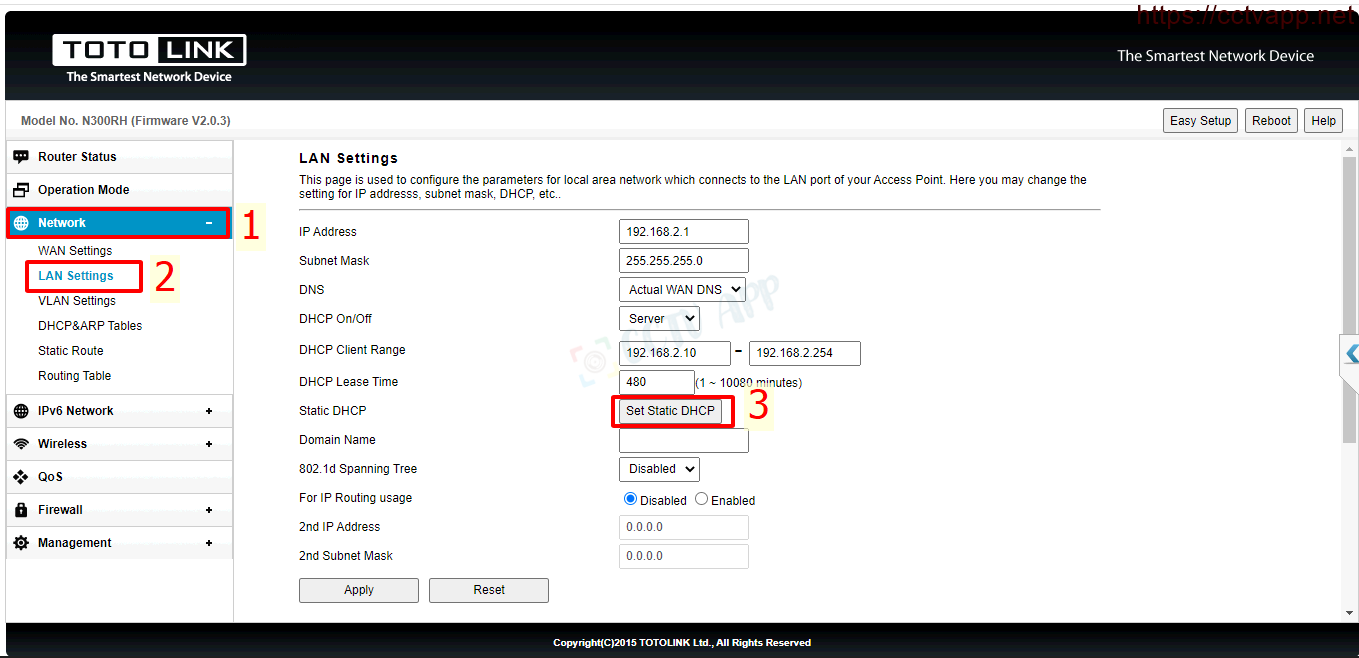Open DHCP&ARP Tables menu item
Image resolution: width=1359 pixels, height=658 pixels.
[90, 326]
